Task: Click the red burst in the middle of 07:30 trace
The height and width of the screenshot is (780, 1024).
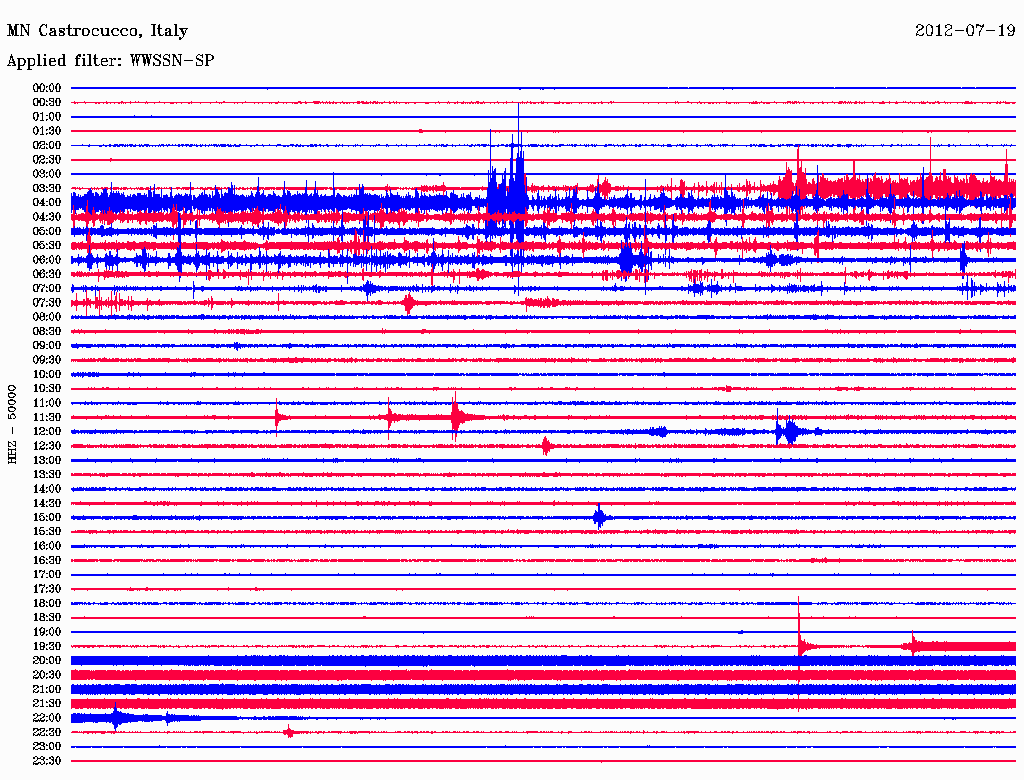Action: [408, 303]
